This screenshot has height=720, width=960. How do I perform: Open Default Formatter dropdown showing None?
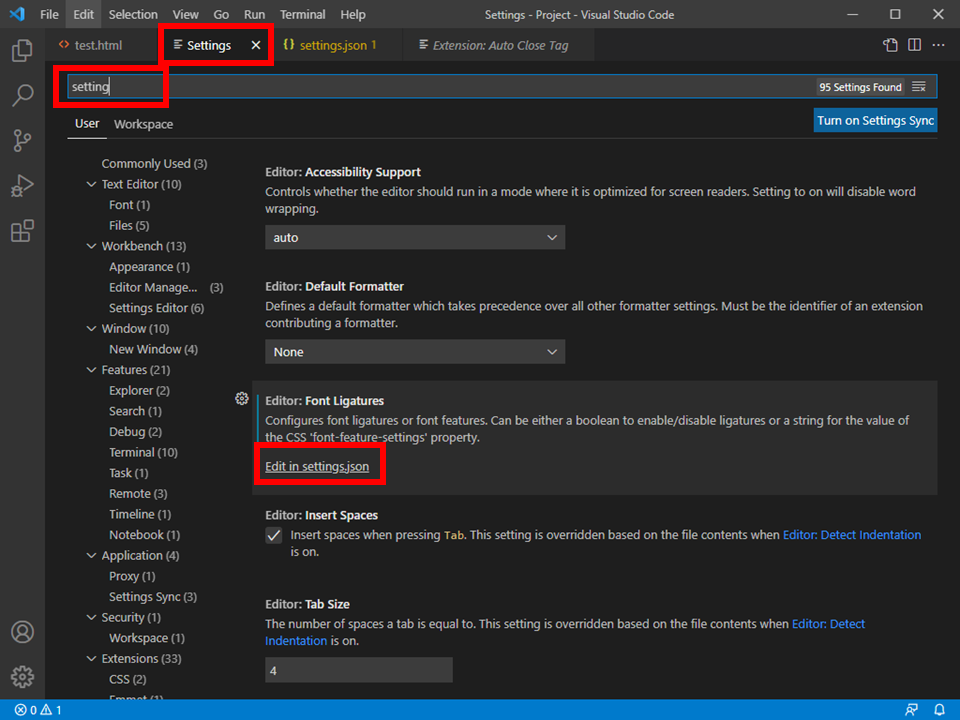[x=414, y=352]
